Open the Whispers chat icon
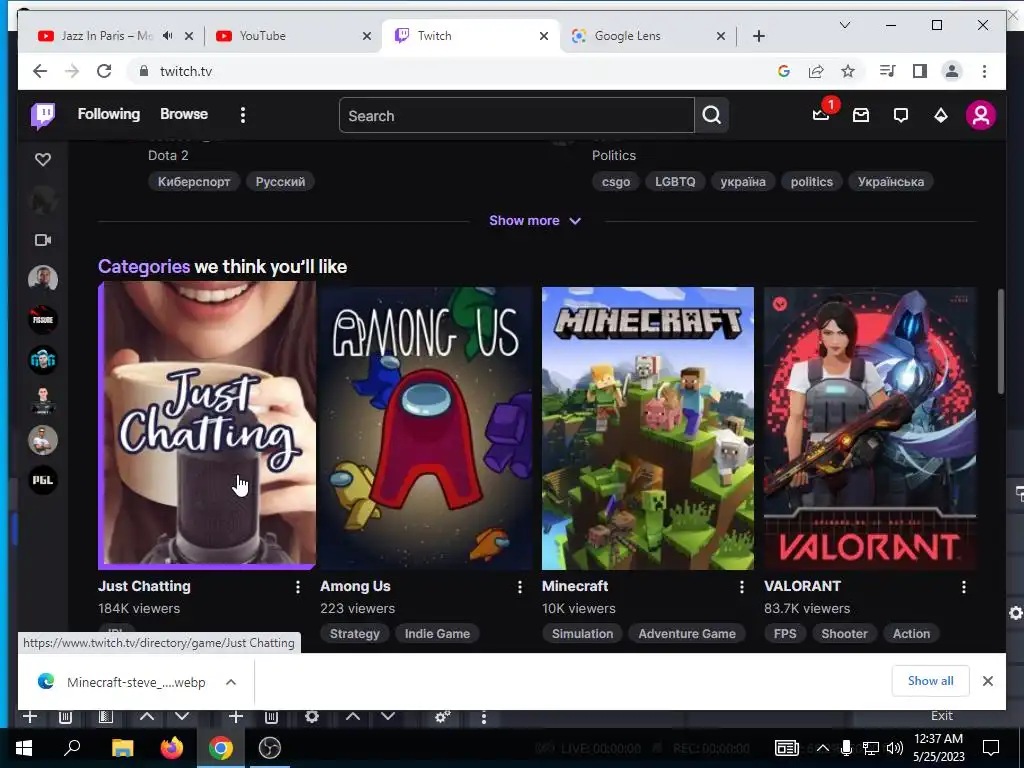Viewport: 1024px width, 768px height. point(901,116)
